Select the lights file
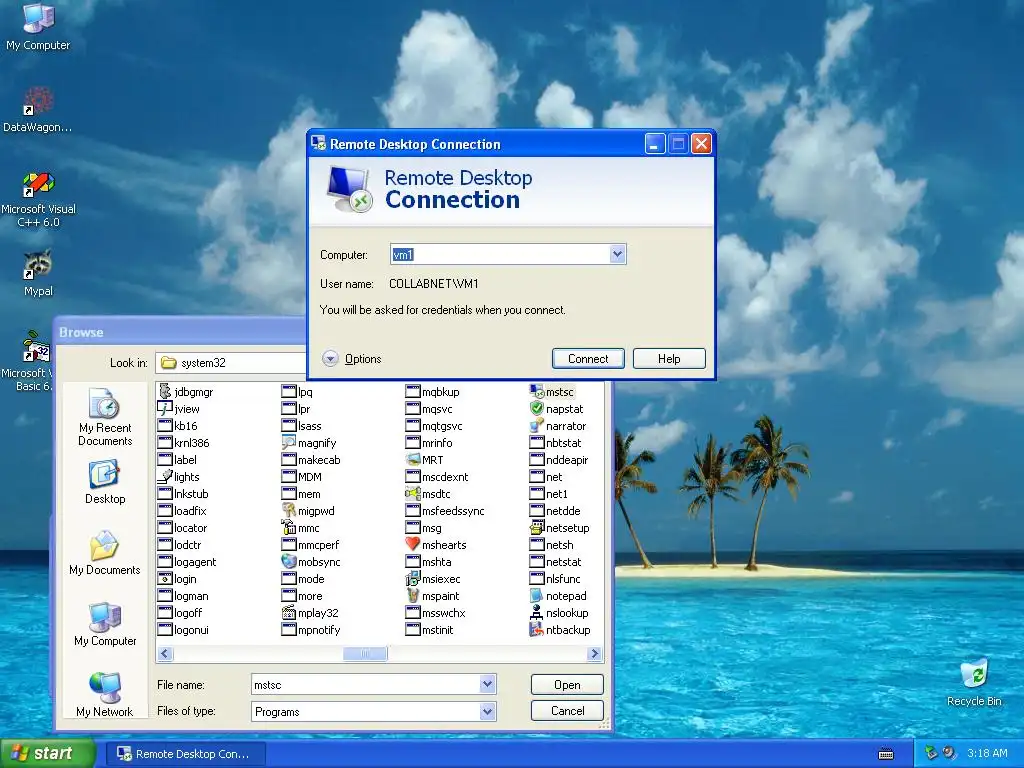The width and height of the screenshot is (1024, 768). point(178,477)
